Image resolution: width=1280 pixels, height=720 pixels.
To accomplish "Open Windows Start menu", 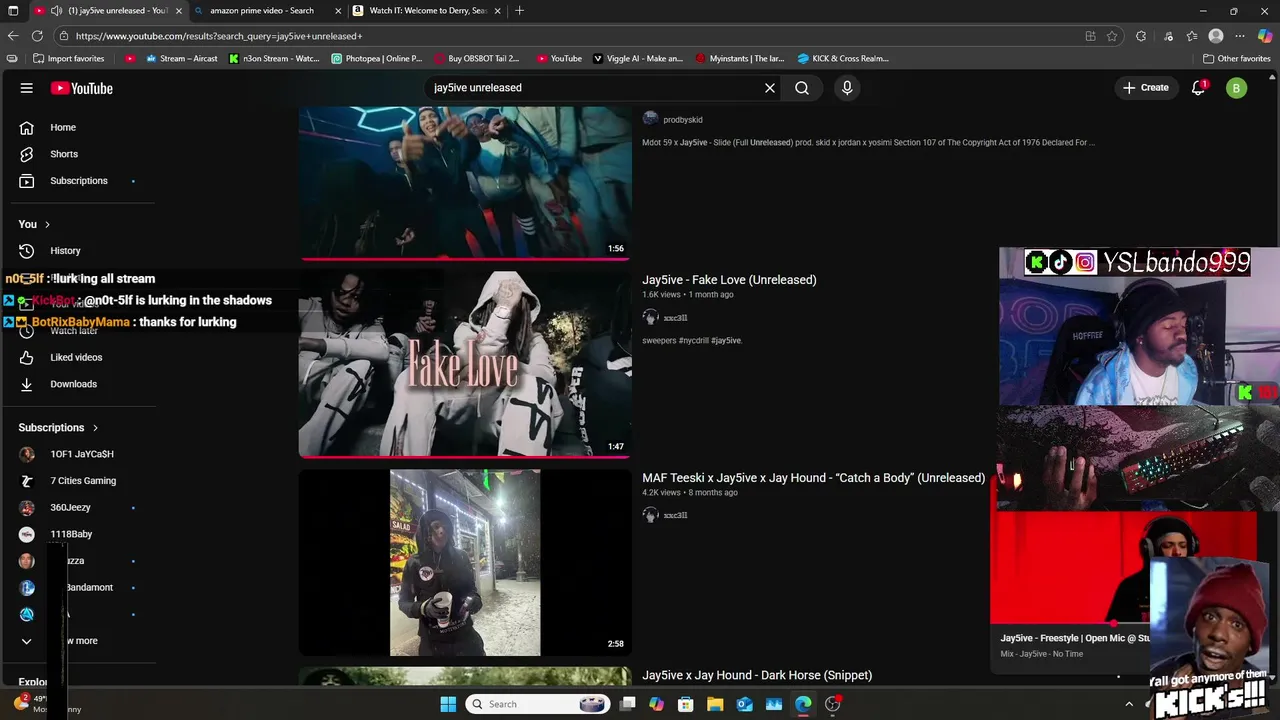I will (448, 704).
